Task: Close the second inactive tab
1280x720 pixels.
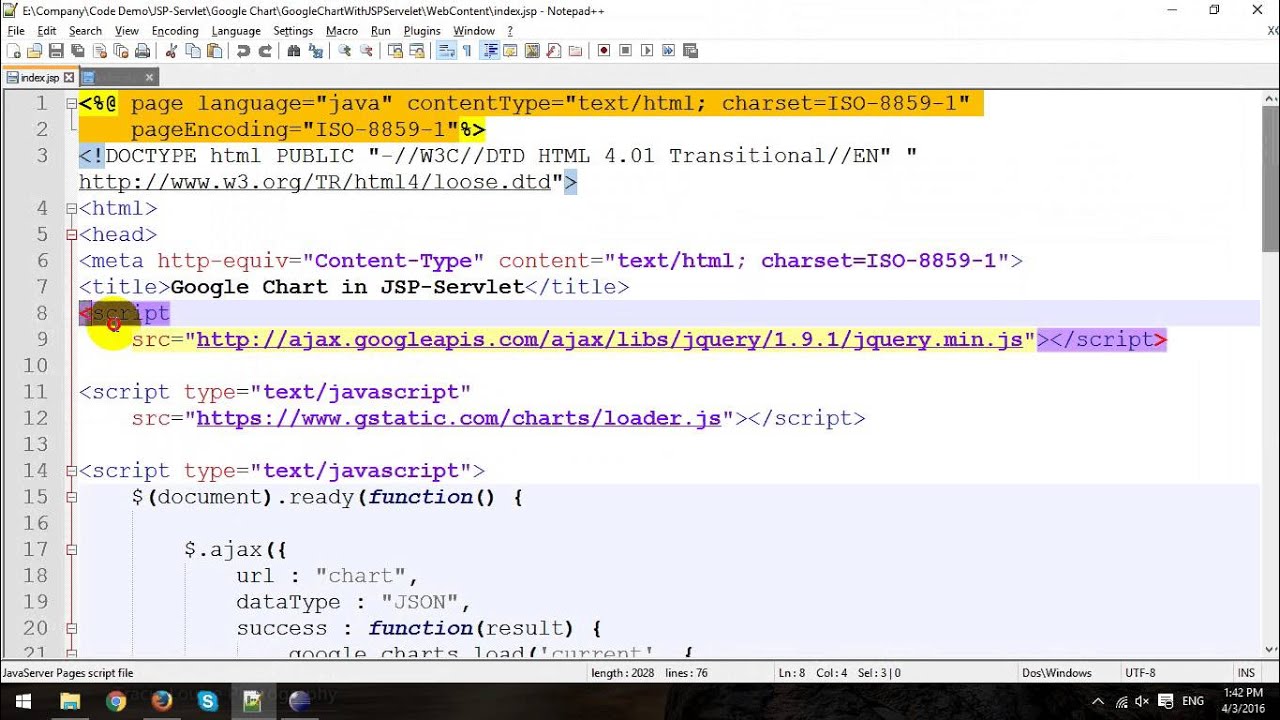Action: (x=149, y=77)
